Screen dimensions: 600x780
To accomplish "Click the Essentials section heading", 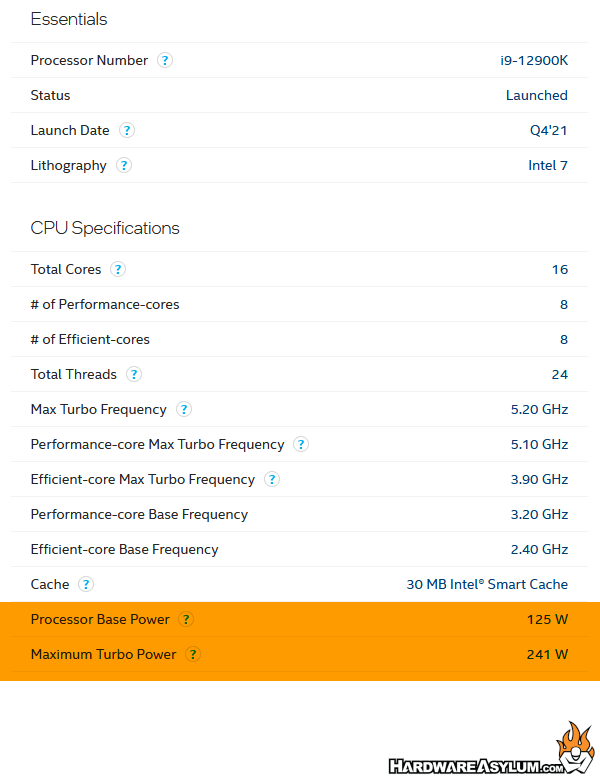I will point(69,19).
